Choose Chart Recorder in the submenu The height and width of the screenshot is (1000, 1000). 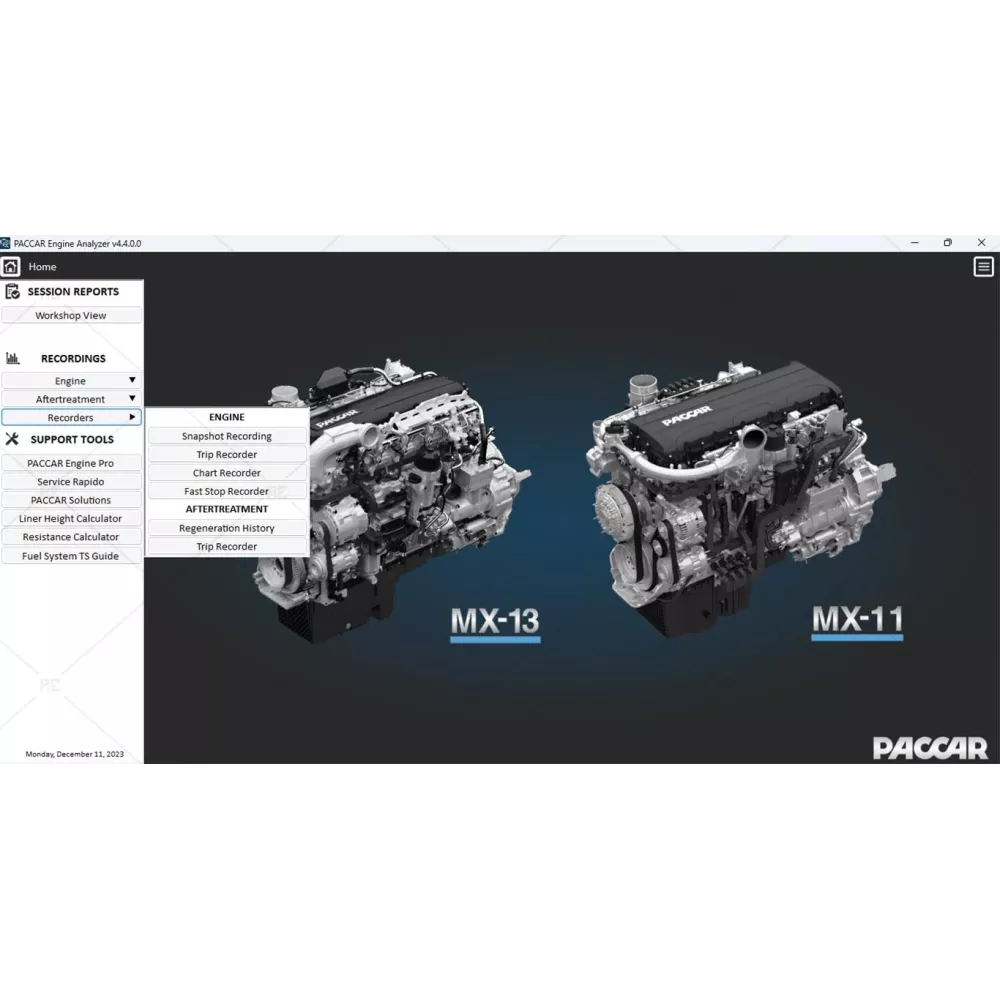[x=227, y=473]
